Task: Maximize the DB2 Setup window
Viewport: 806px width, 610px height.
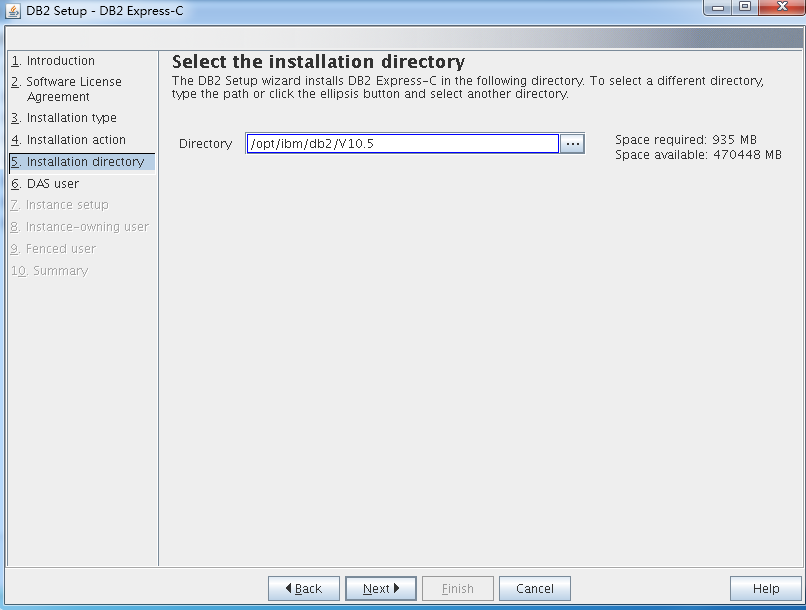Action: tap(745, 7)
